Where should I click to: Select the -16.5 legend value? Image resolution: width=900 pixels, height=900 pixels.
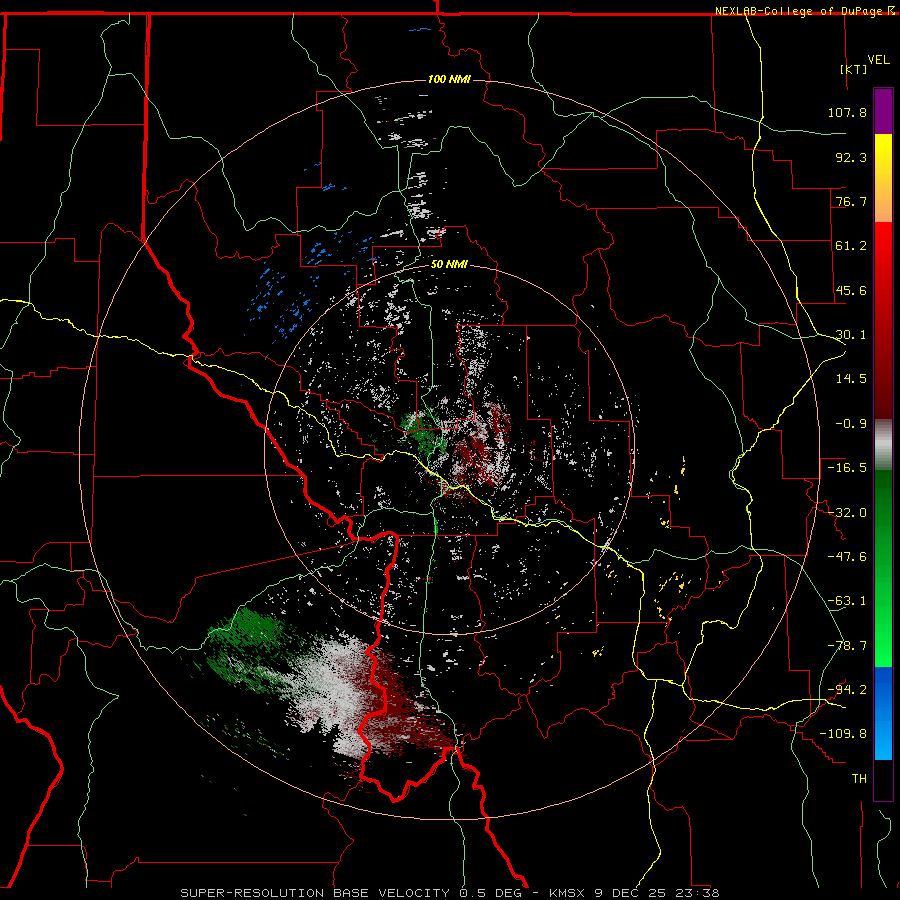(847, 468)
